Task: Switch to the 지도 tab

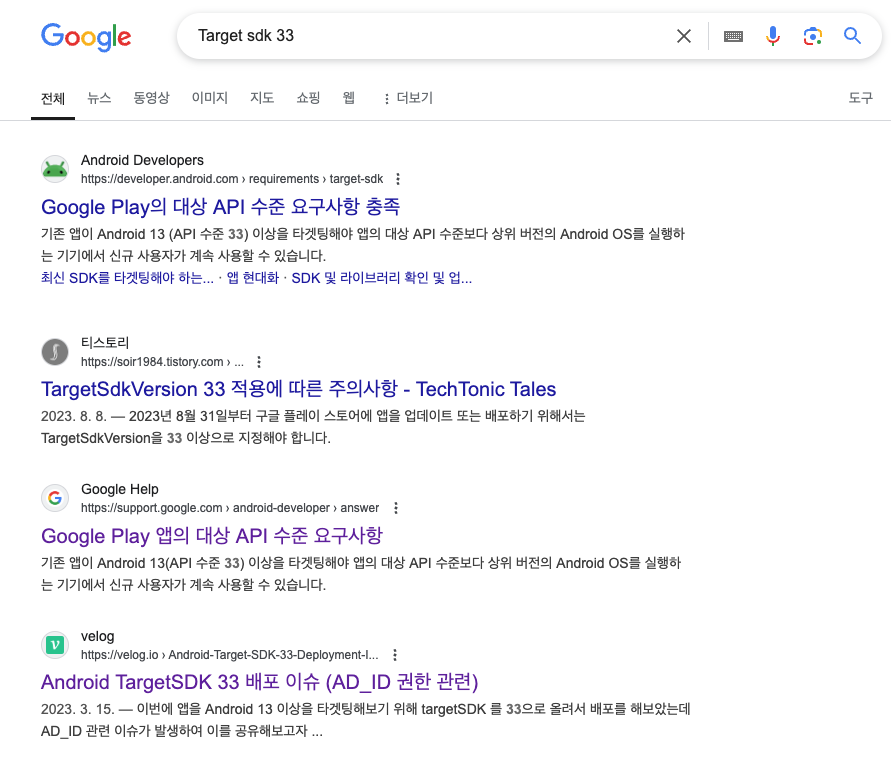Action: coord(262,98)
